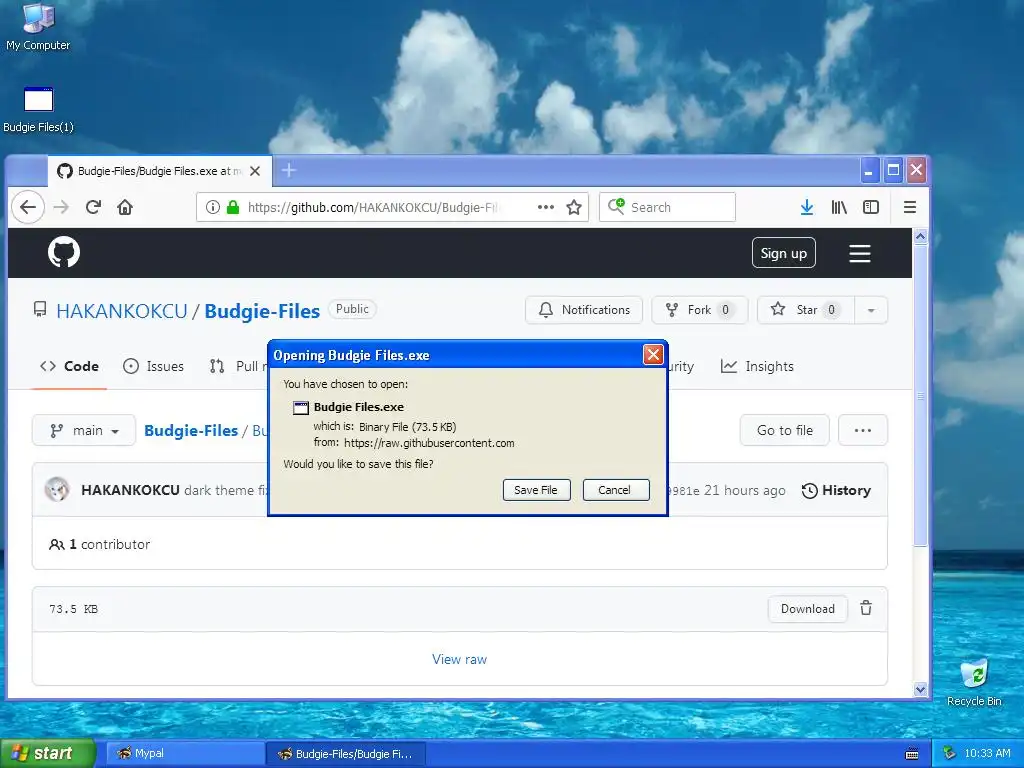Switch to the Code tab
The image size is (1024, 768).
[x=69, y=366]
